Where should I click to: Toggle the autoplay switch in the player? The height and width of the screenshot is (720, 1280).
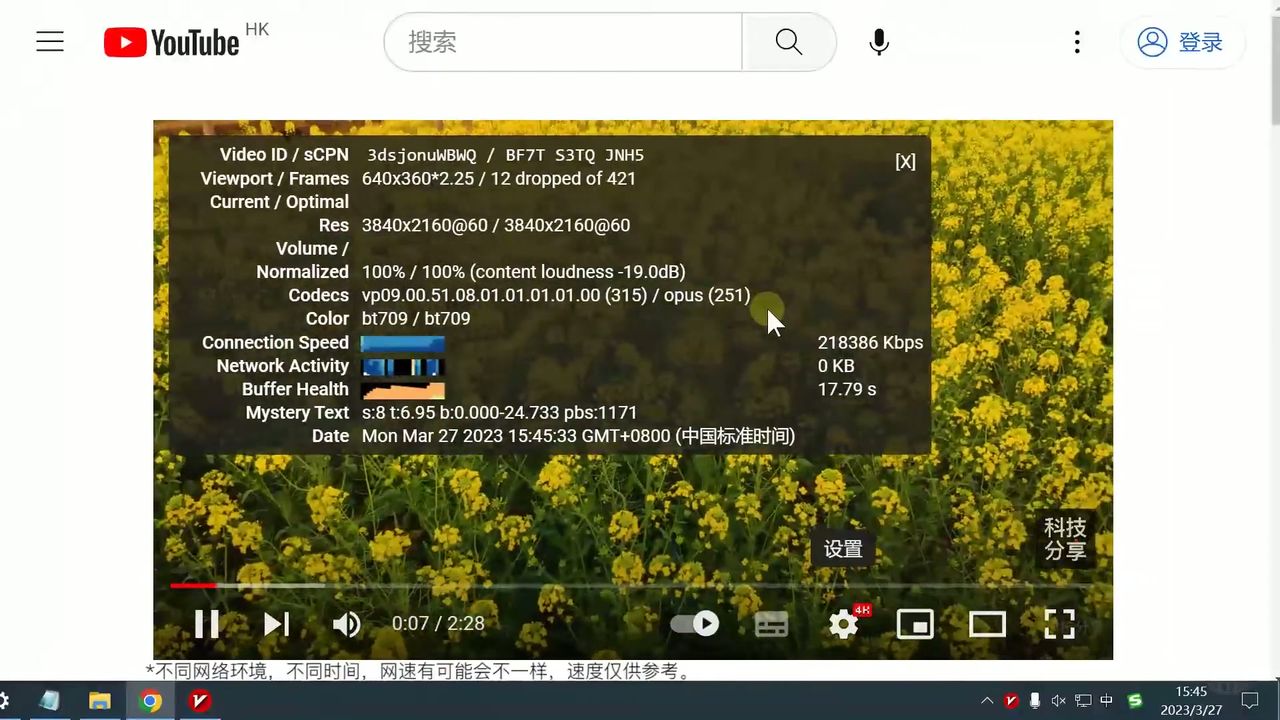pos(694,623)
